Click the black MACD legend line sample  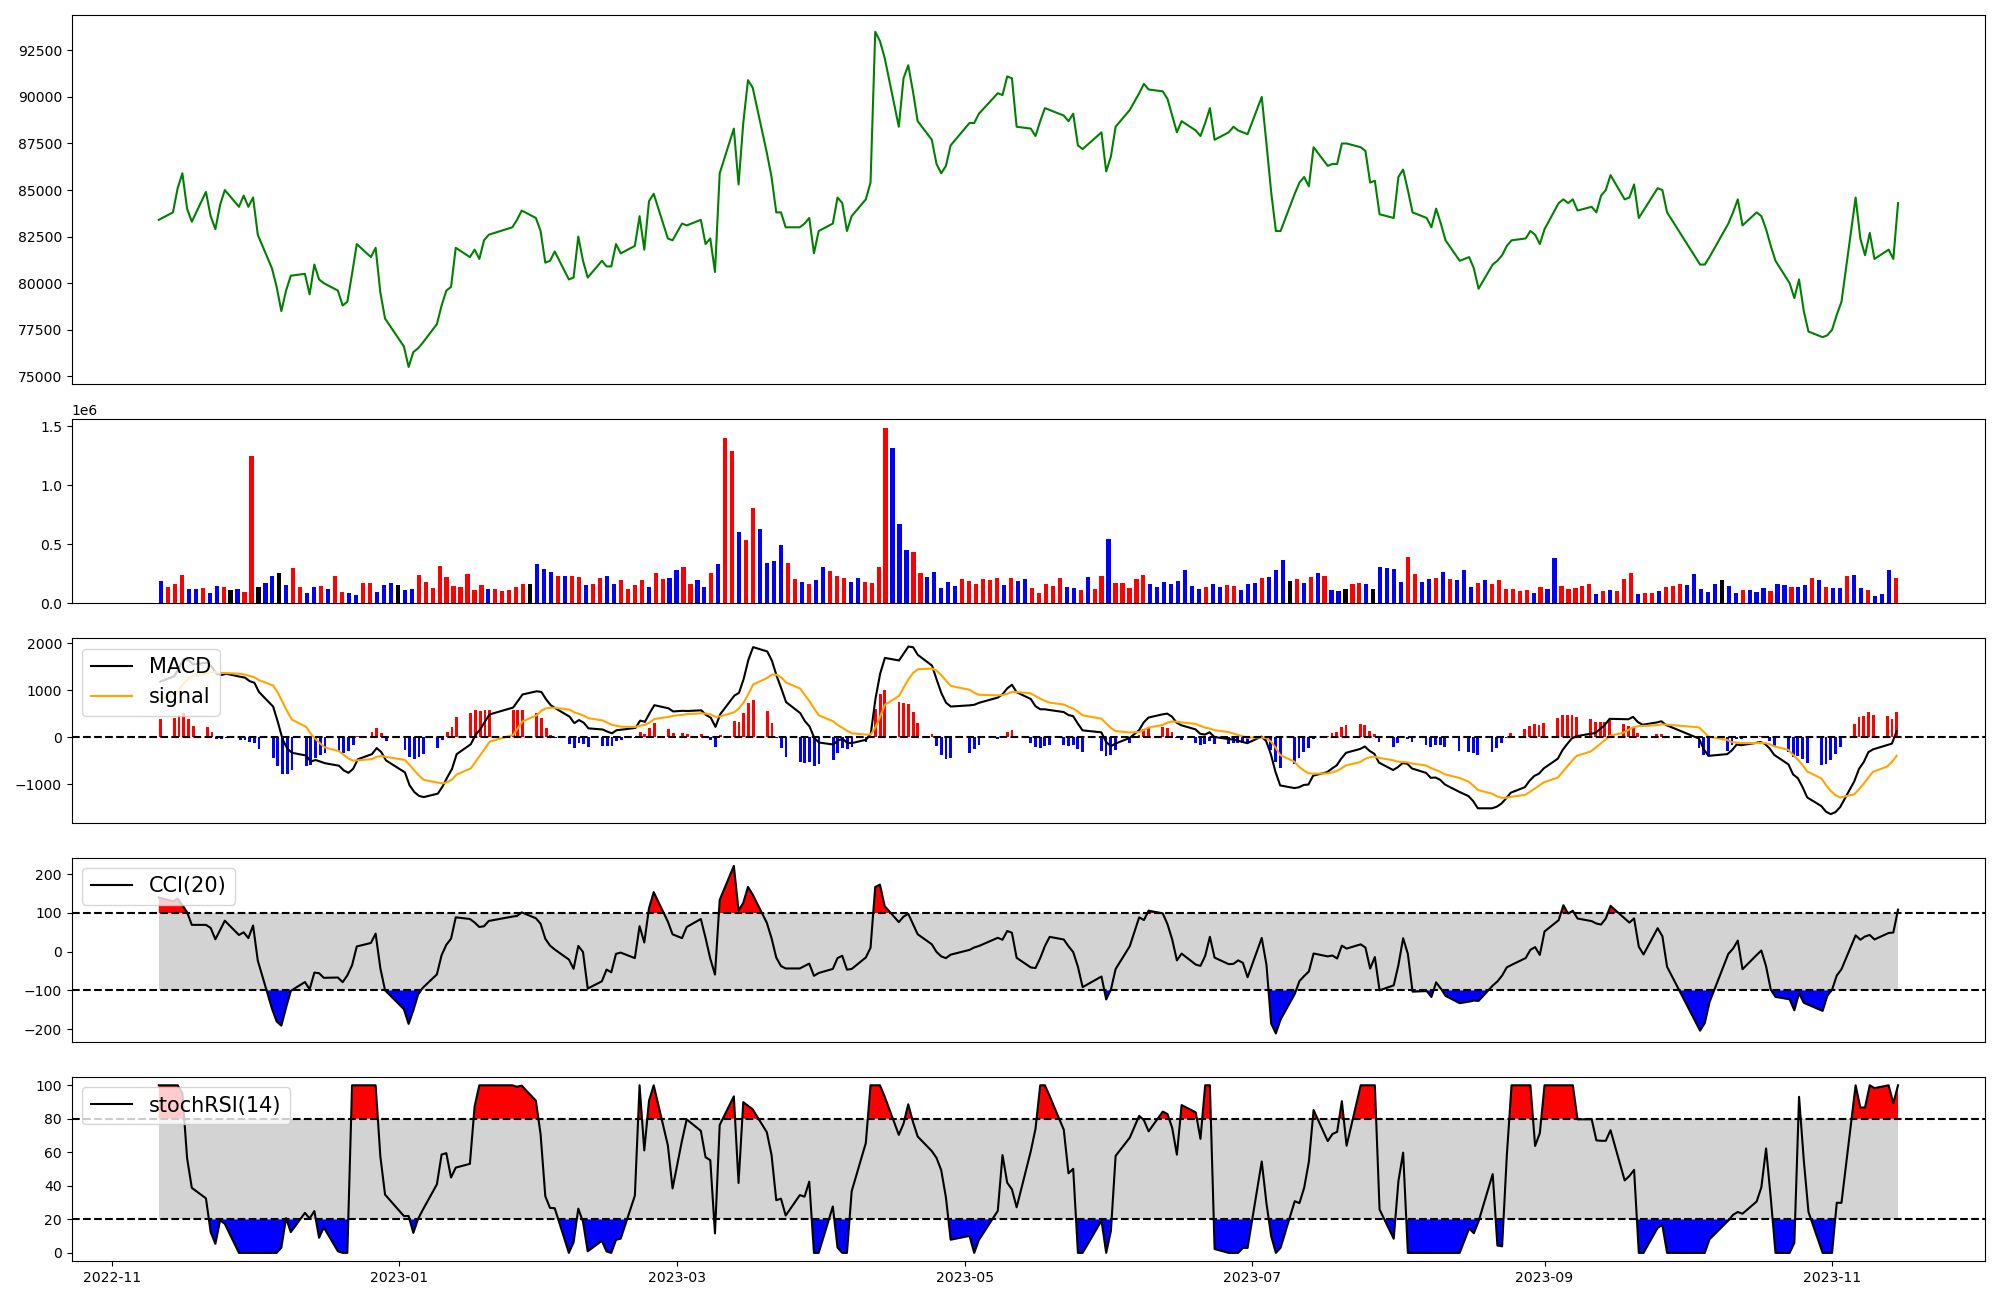pos(111,666)
